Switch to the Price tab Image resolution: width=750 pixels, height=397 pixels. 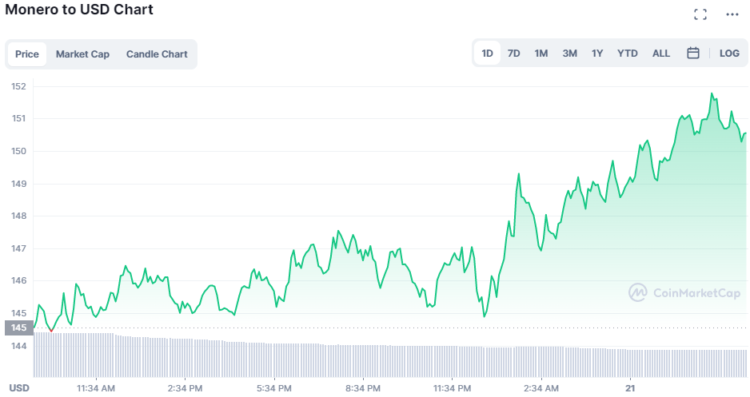click(27, 54)
